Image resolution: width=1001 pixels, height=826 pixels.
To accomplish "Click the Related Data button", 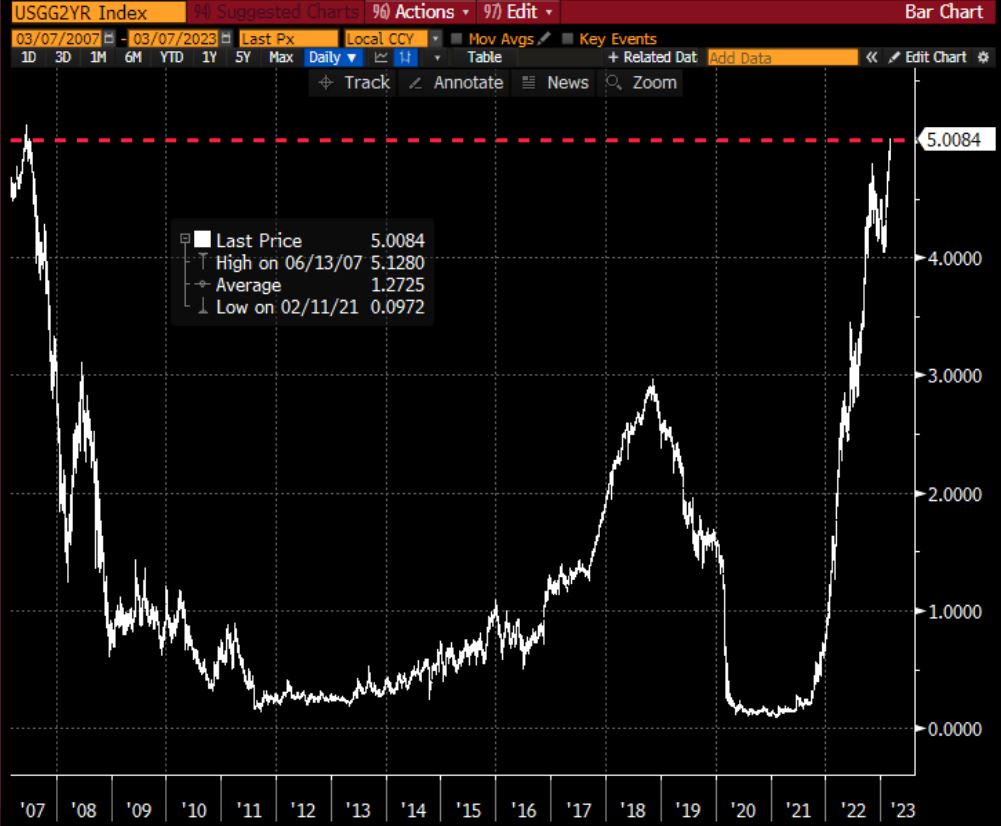I will [x=652, y=57].
